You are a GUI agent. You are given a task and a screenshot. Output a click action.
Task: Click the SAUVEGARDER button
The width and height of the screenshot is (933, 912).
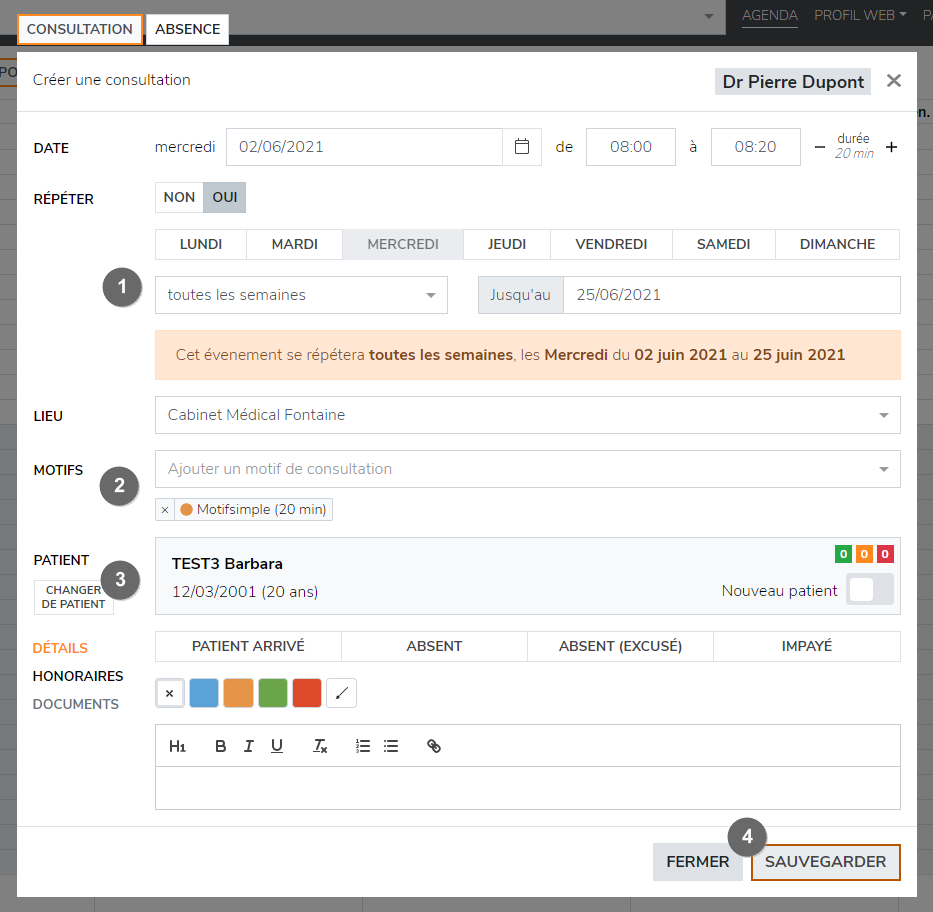click(x=825, y=862)
